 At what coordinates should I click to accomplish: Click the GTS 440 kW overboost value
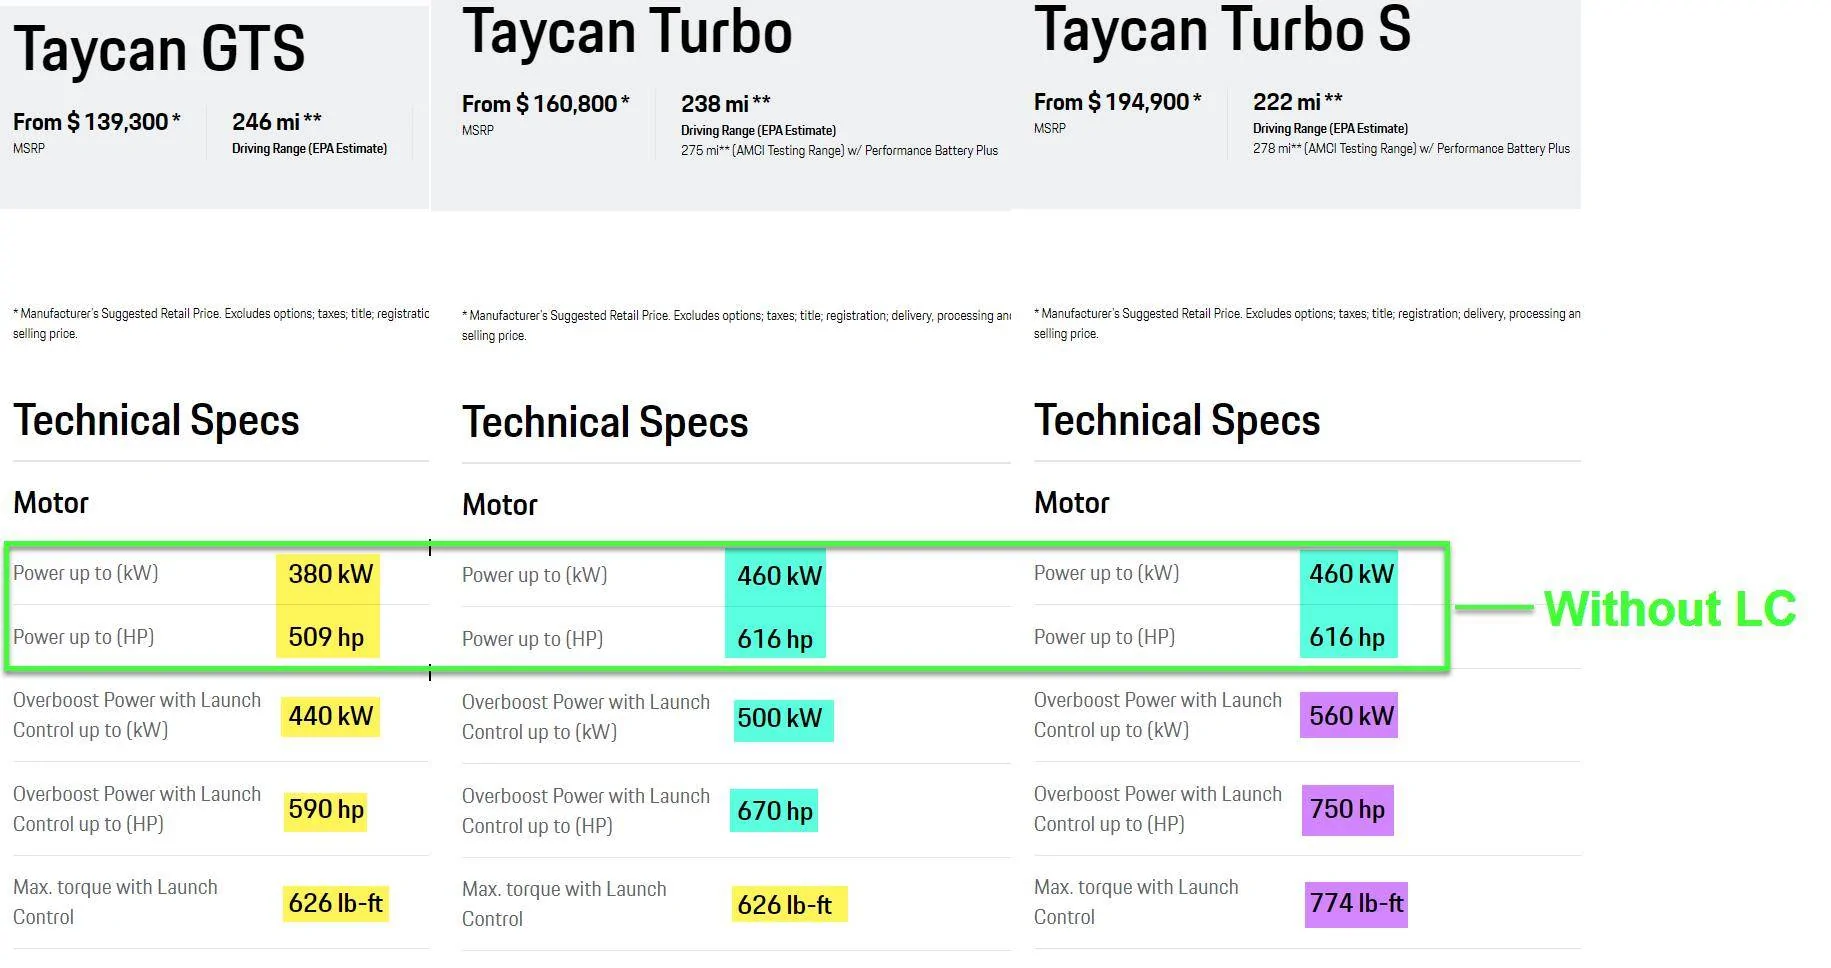tap(330, 716)
